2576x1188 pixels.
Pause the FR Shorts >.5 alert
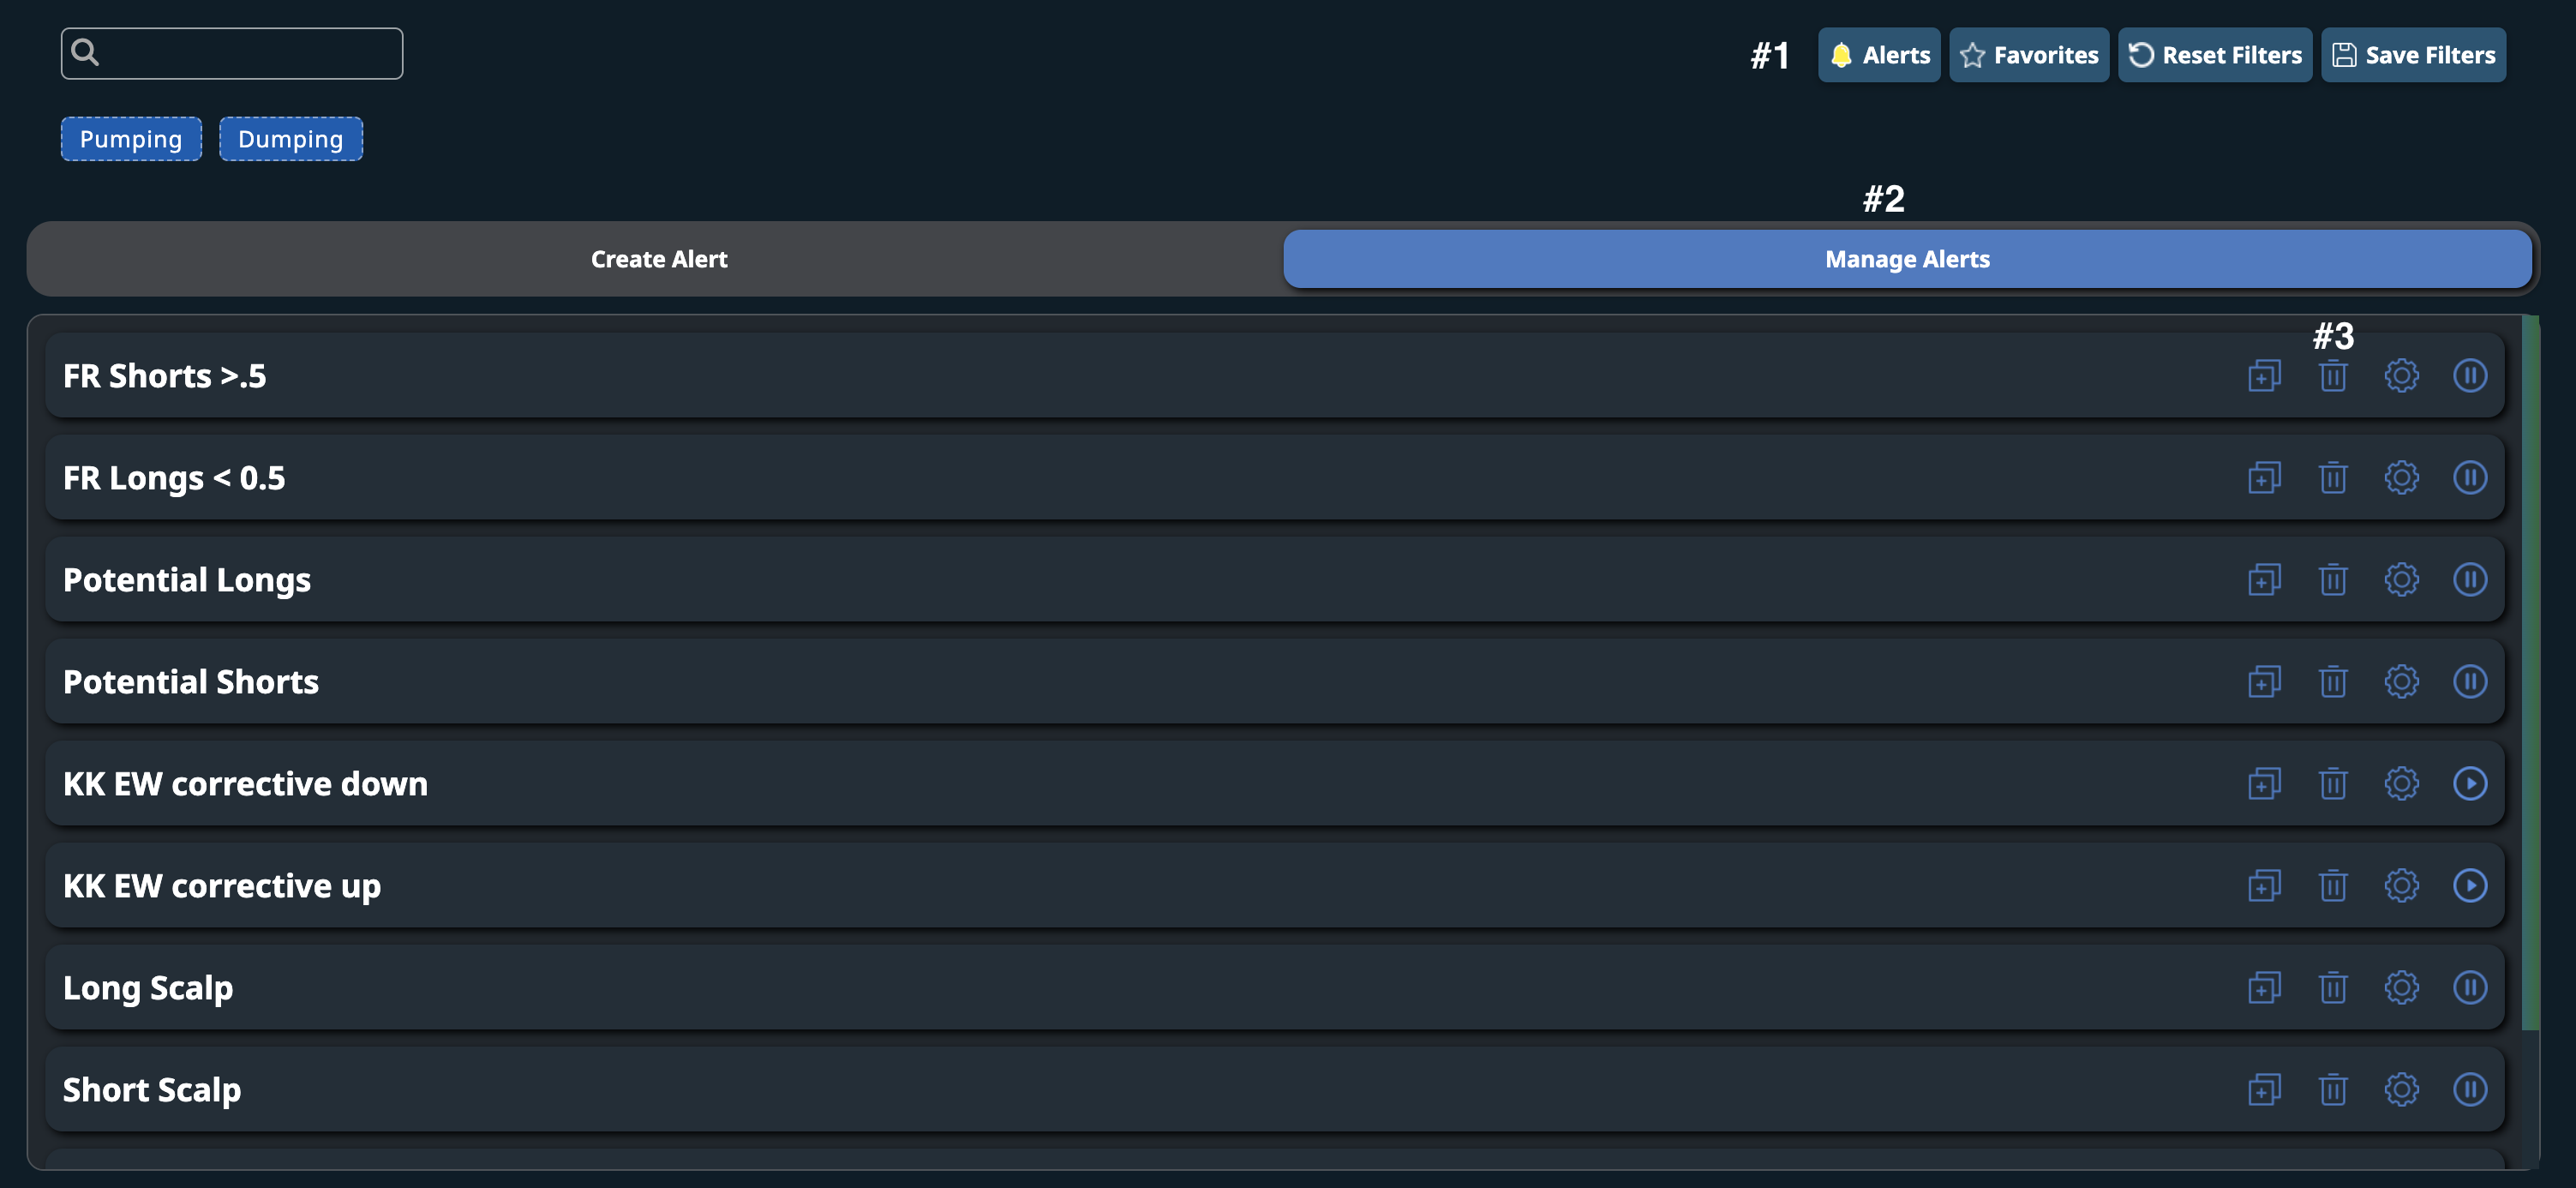pos(2469,376)
